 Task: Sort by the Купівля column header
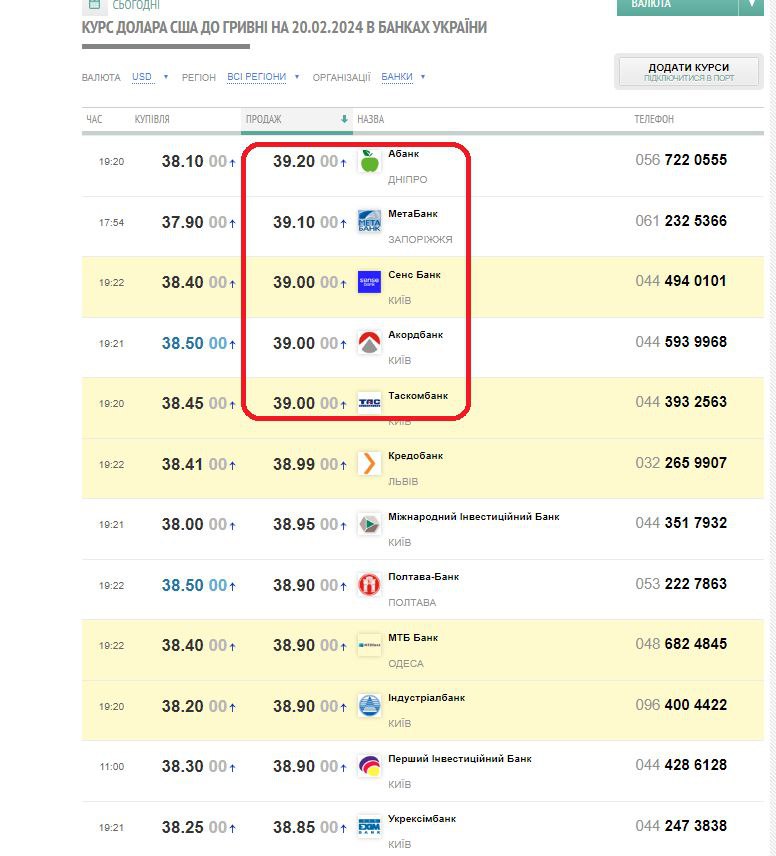[152, 120]
